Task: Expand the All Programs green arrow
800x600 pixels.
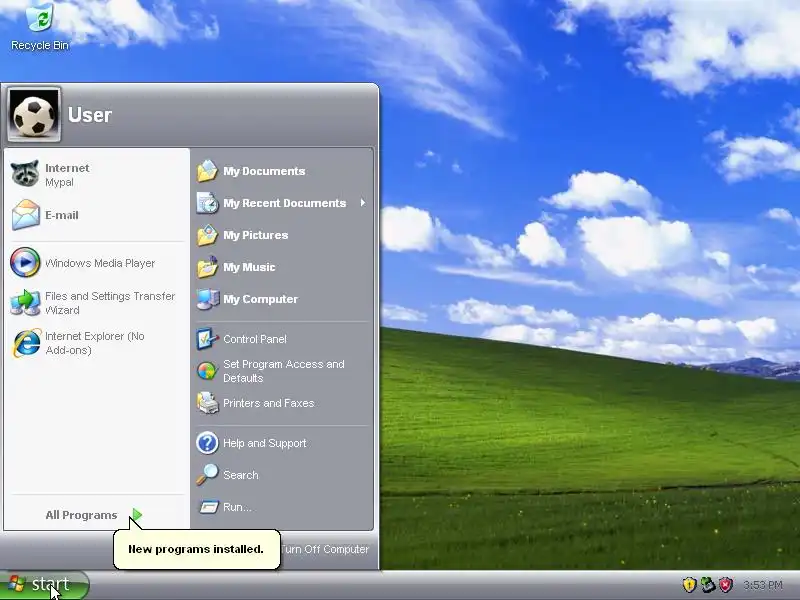Action: 137,515
